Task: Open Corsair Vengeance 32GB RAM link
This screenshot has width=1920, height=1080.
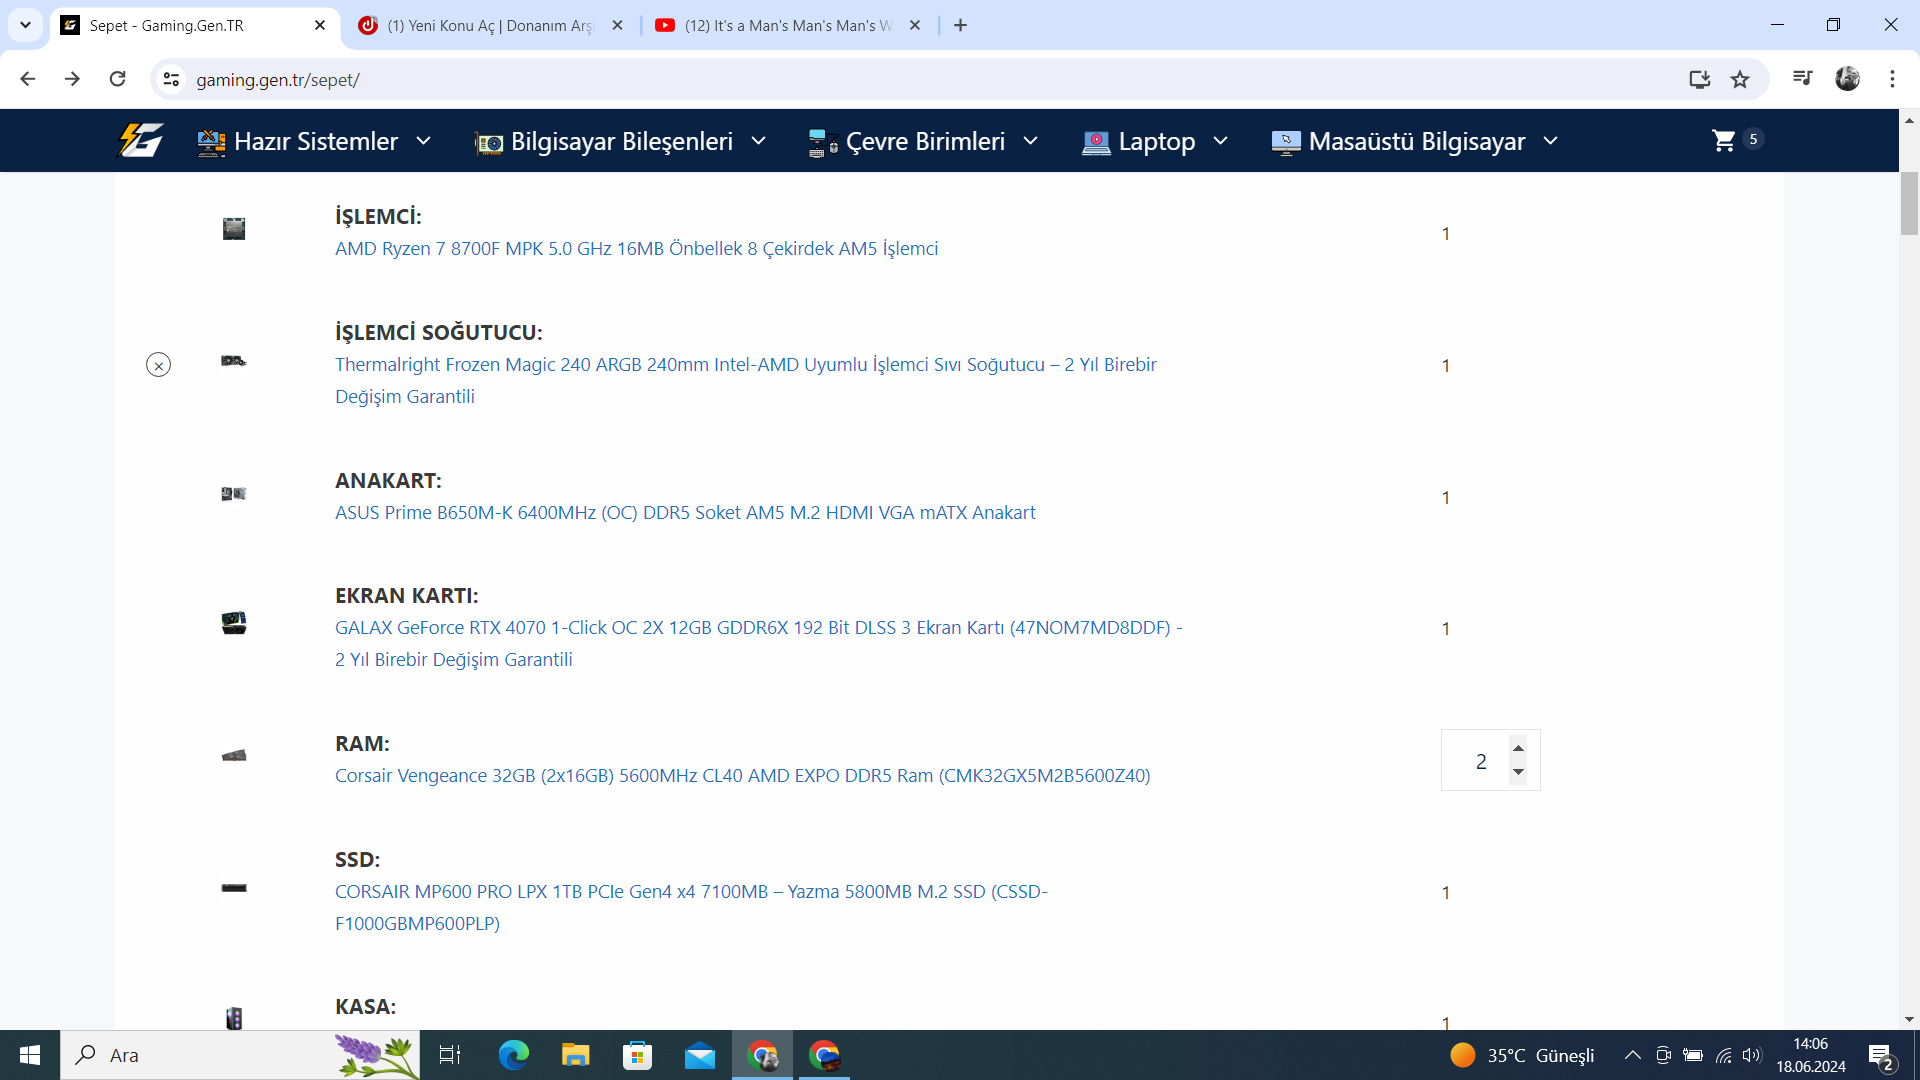Action: click(742, 775)
